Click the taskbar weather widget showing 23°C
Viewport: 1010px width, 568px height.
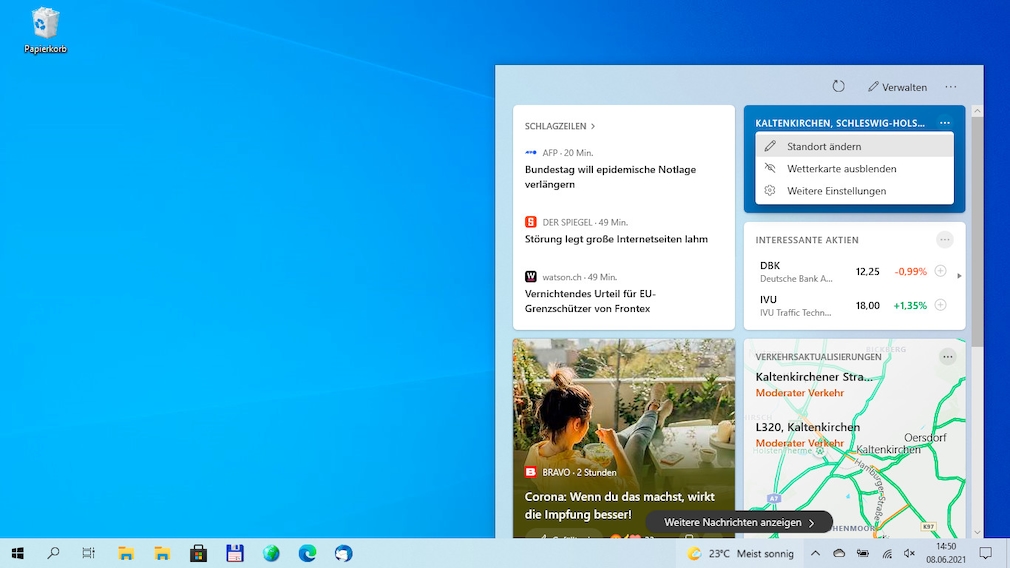738,553
